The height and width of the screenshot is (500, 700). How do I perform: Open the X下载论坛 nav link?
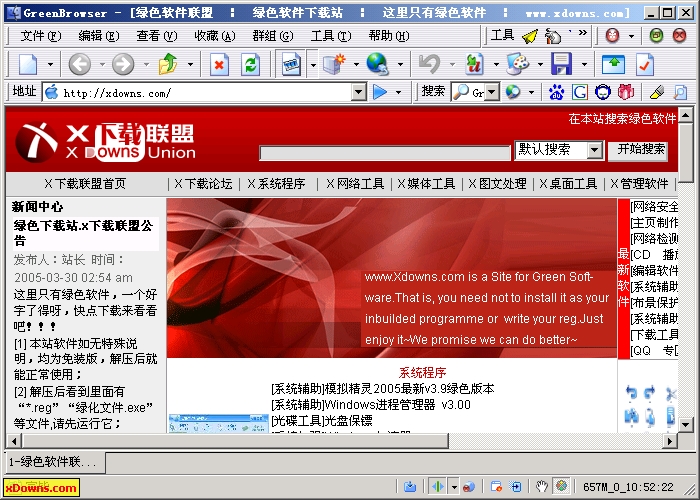click(x=203, y=183)
